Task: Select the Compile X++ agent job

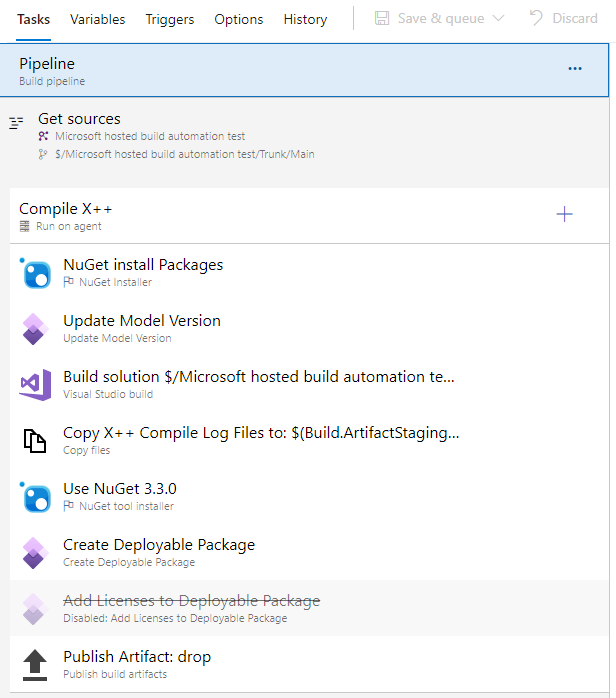Action: (309, 216)
